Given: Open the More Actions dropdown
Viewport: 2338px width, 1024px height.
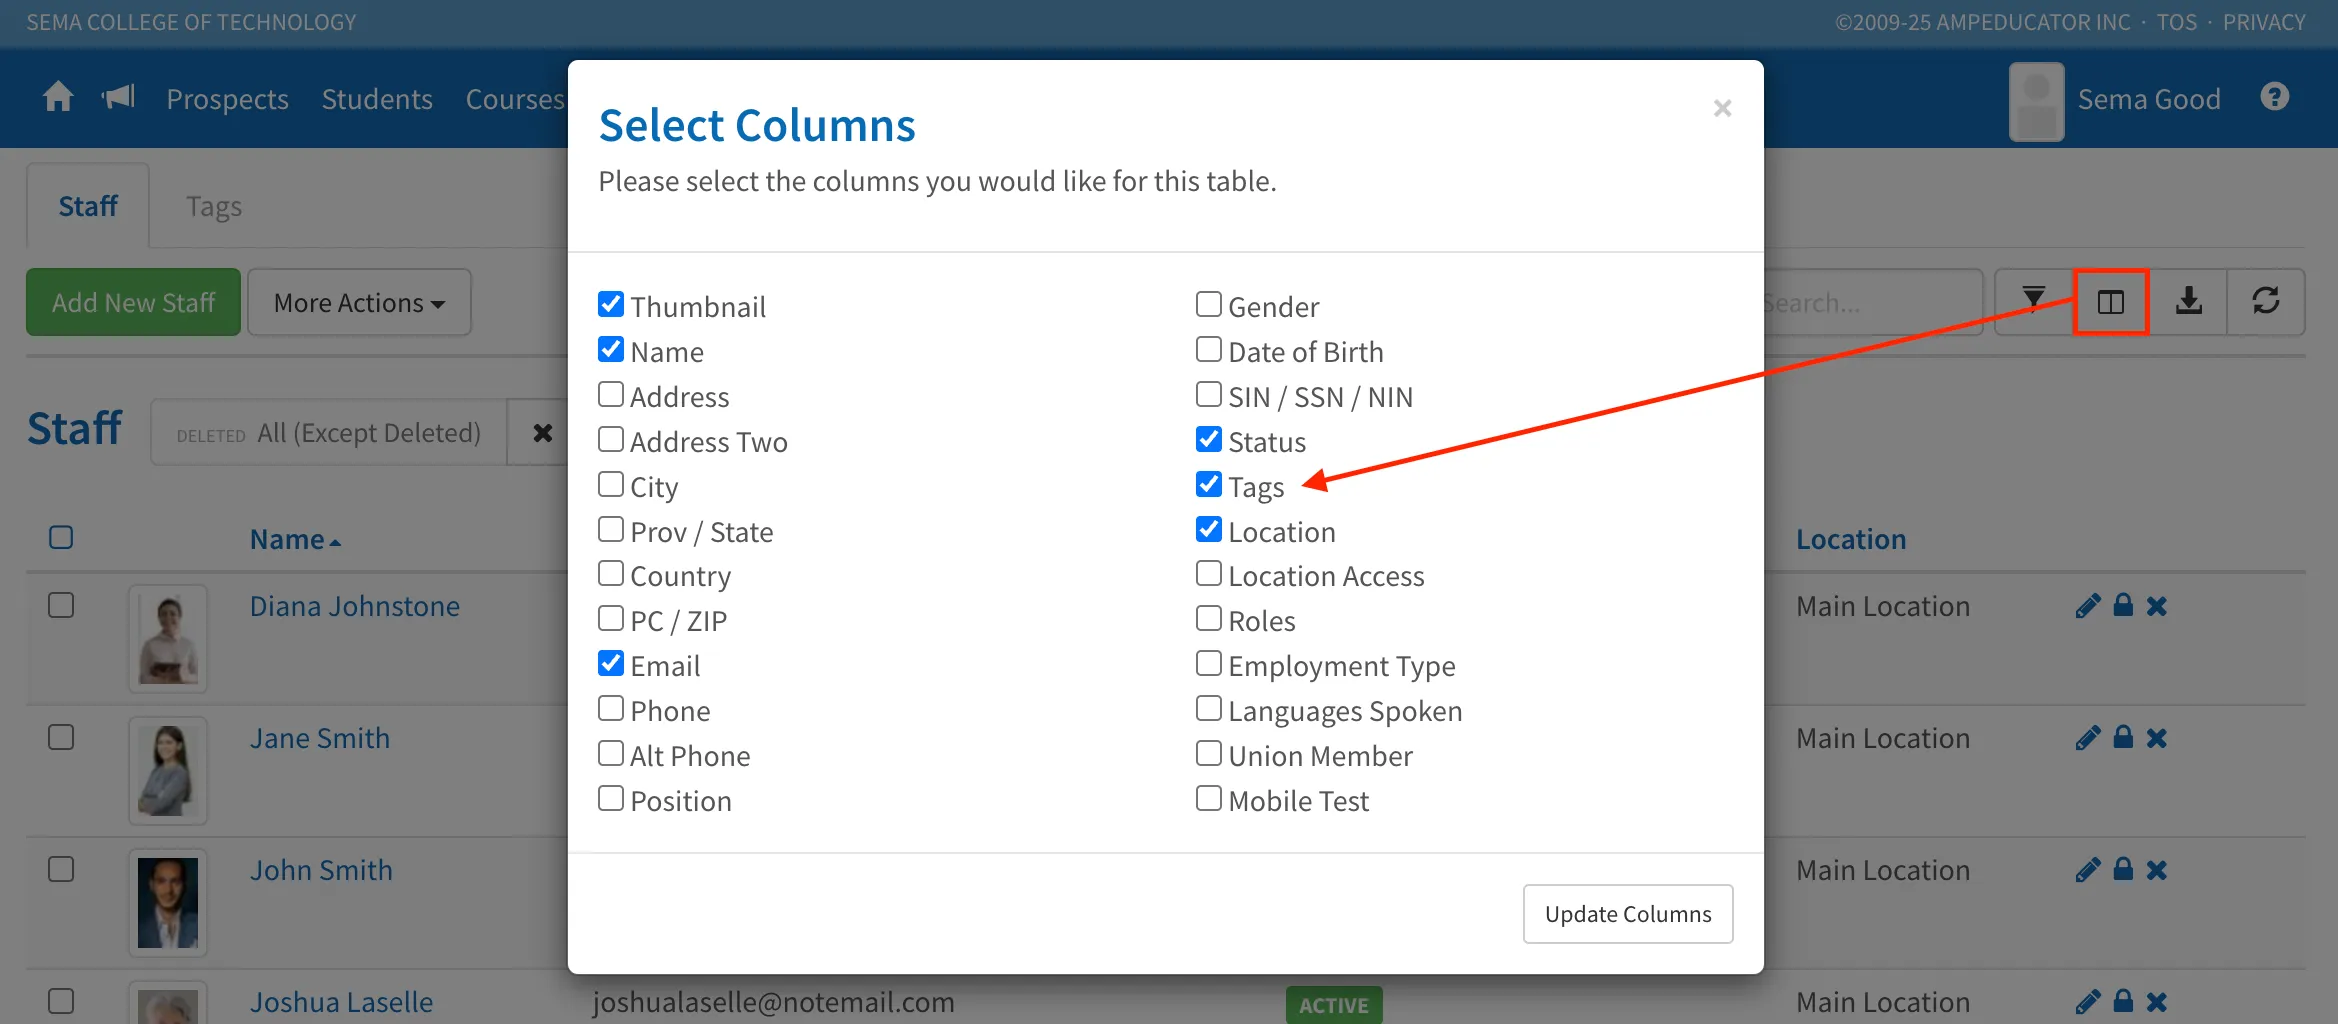Looking at the screenshot, I should coord(359,302).
